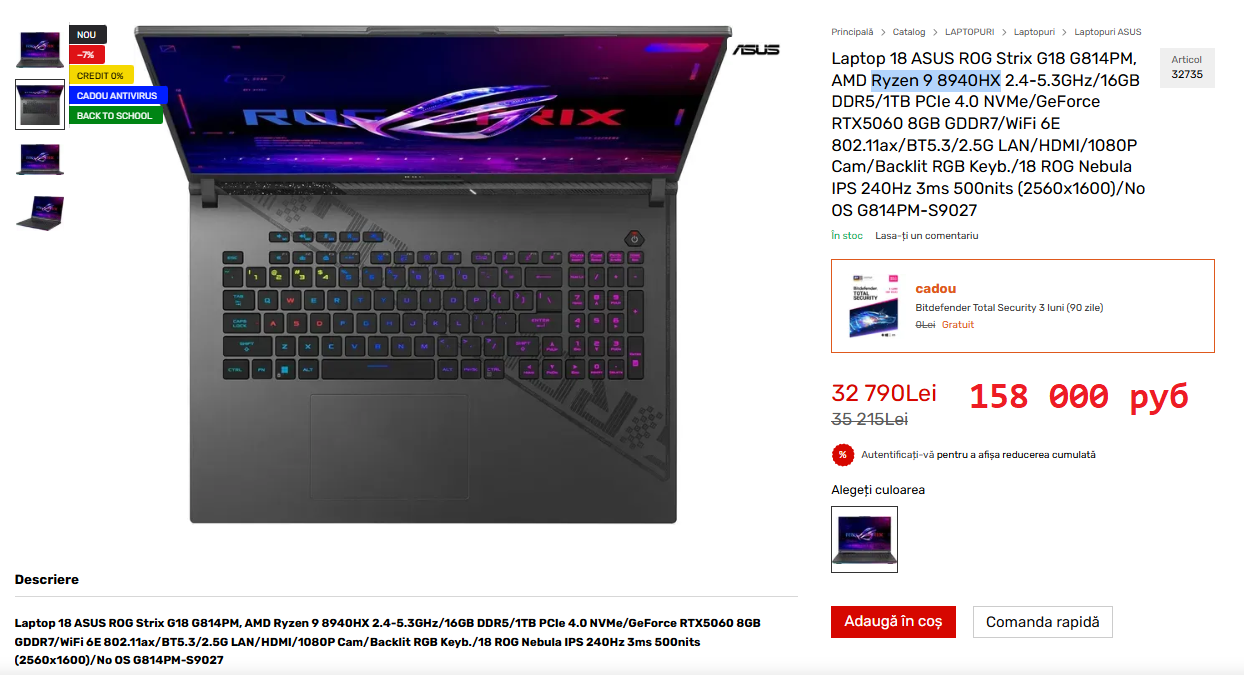This screenshot has width=1244, height=675.
Task: Select the top-down keyboard view thumbnail
Action: [x=40, y=104]
